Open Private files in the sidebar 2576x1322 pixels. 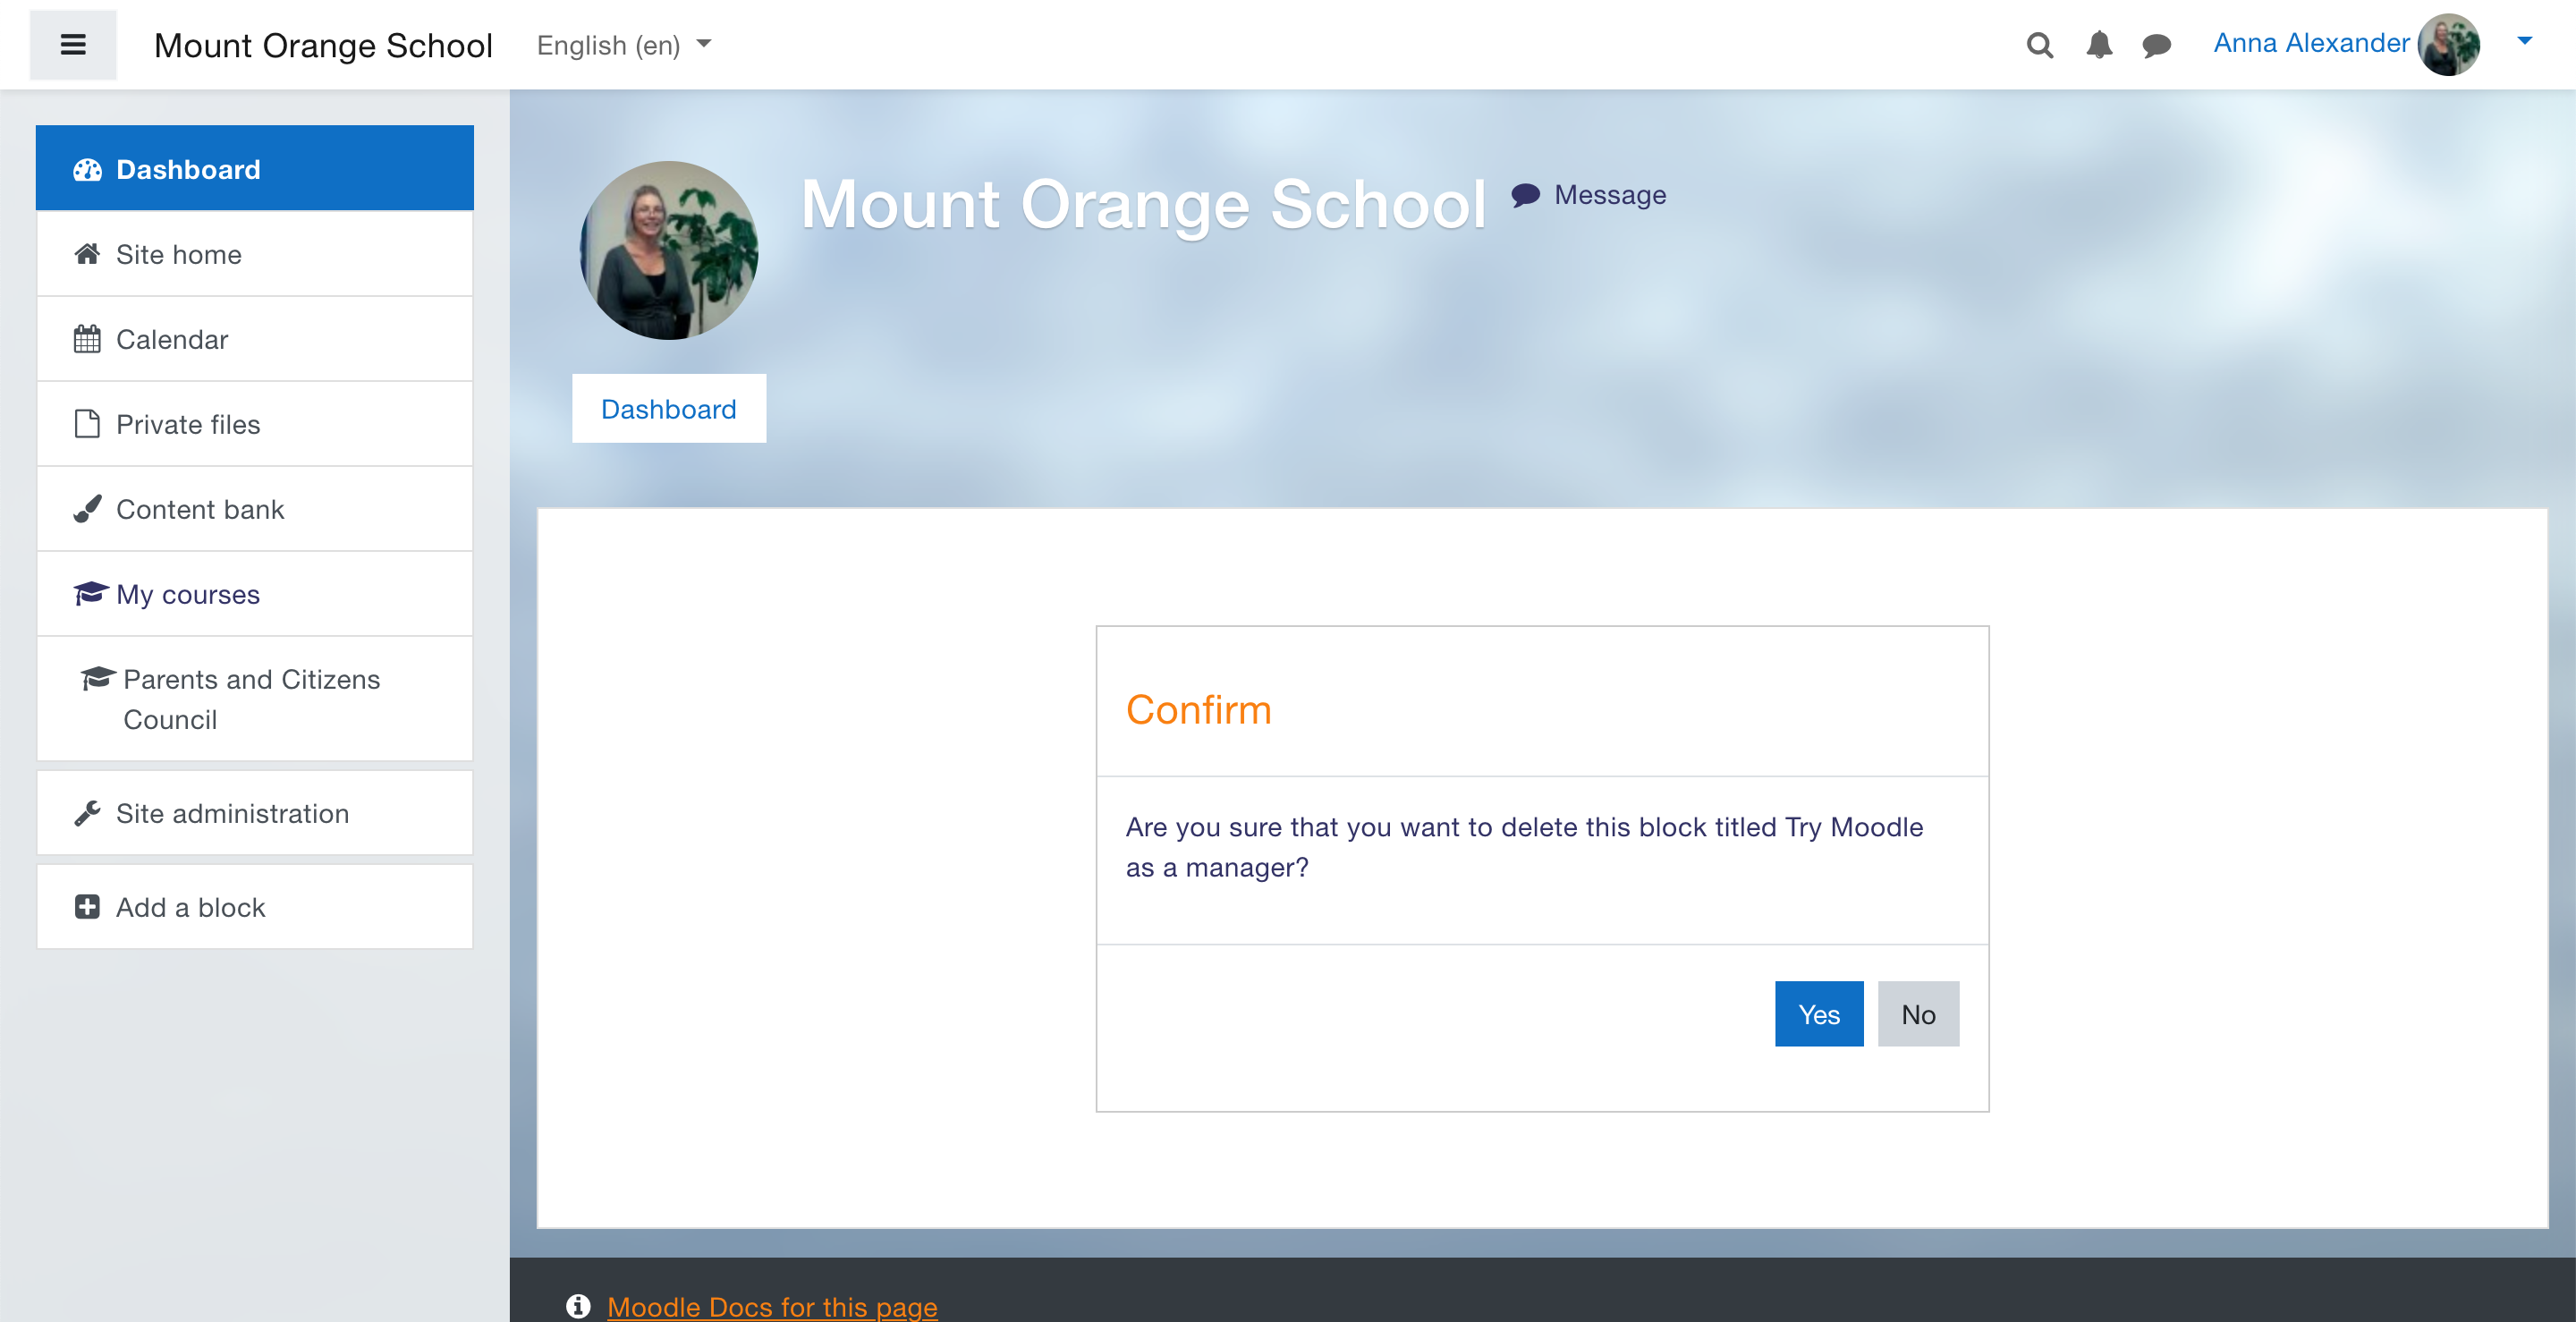point(255,424)
